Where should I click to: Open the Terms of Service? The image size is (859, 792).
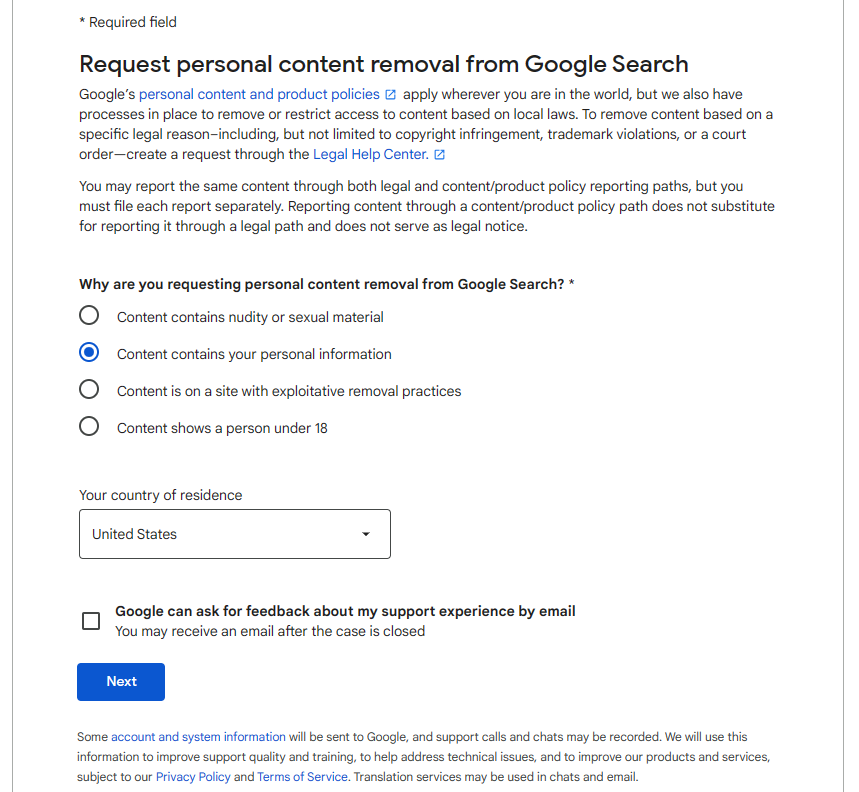(x=302, y=776)
